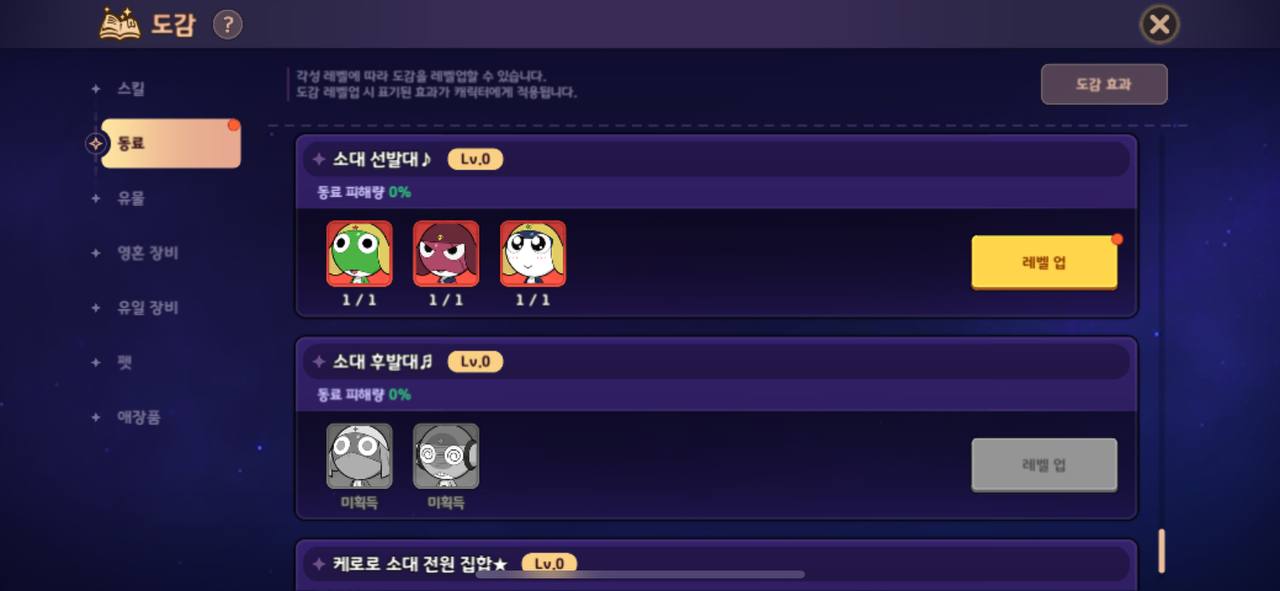Screen dimensions: 1280x591
Task: Click the vertical scrollbar handle on right
Action: (1161, 550)
